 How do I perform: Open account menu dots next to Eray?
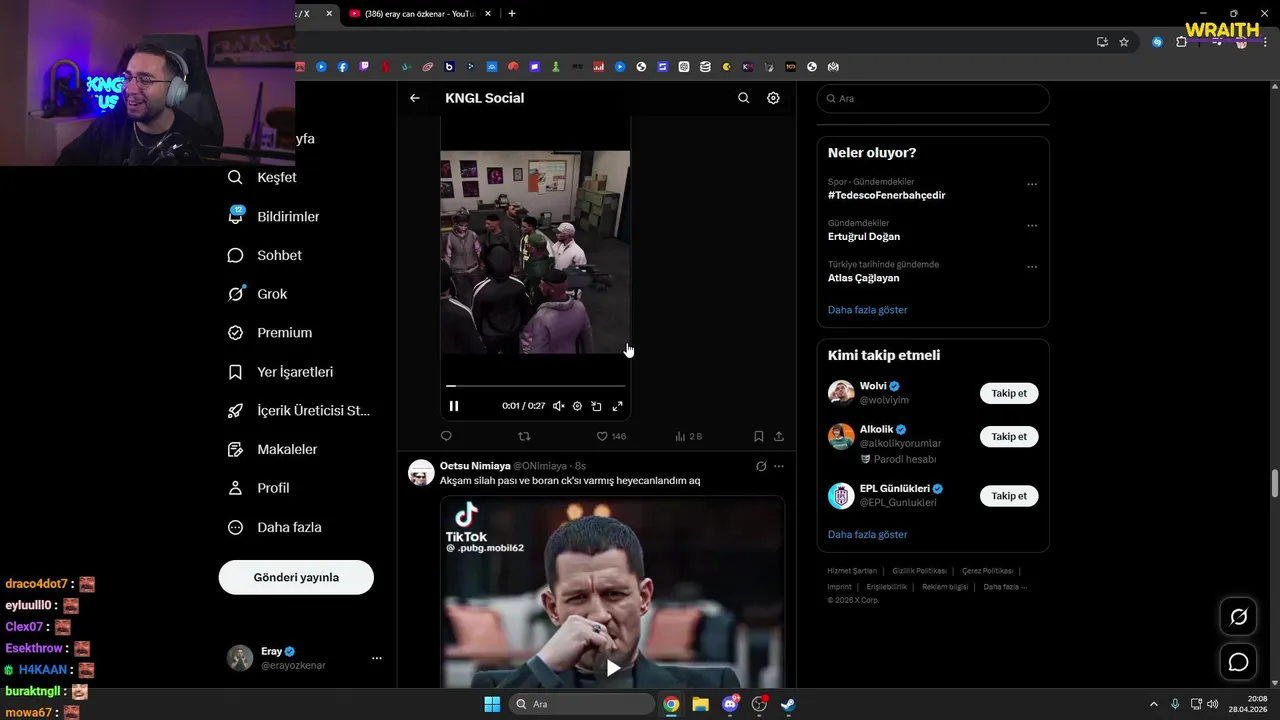377,658
